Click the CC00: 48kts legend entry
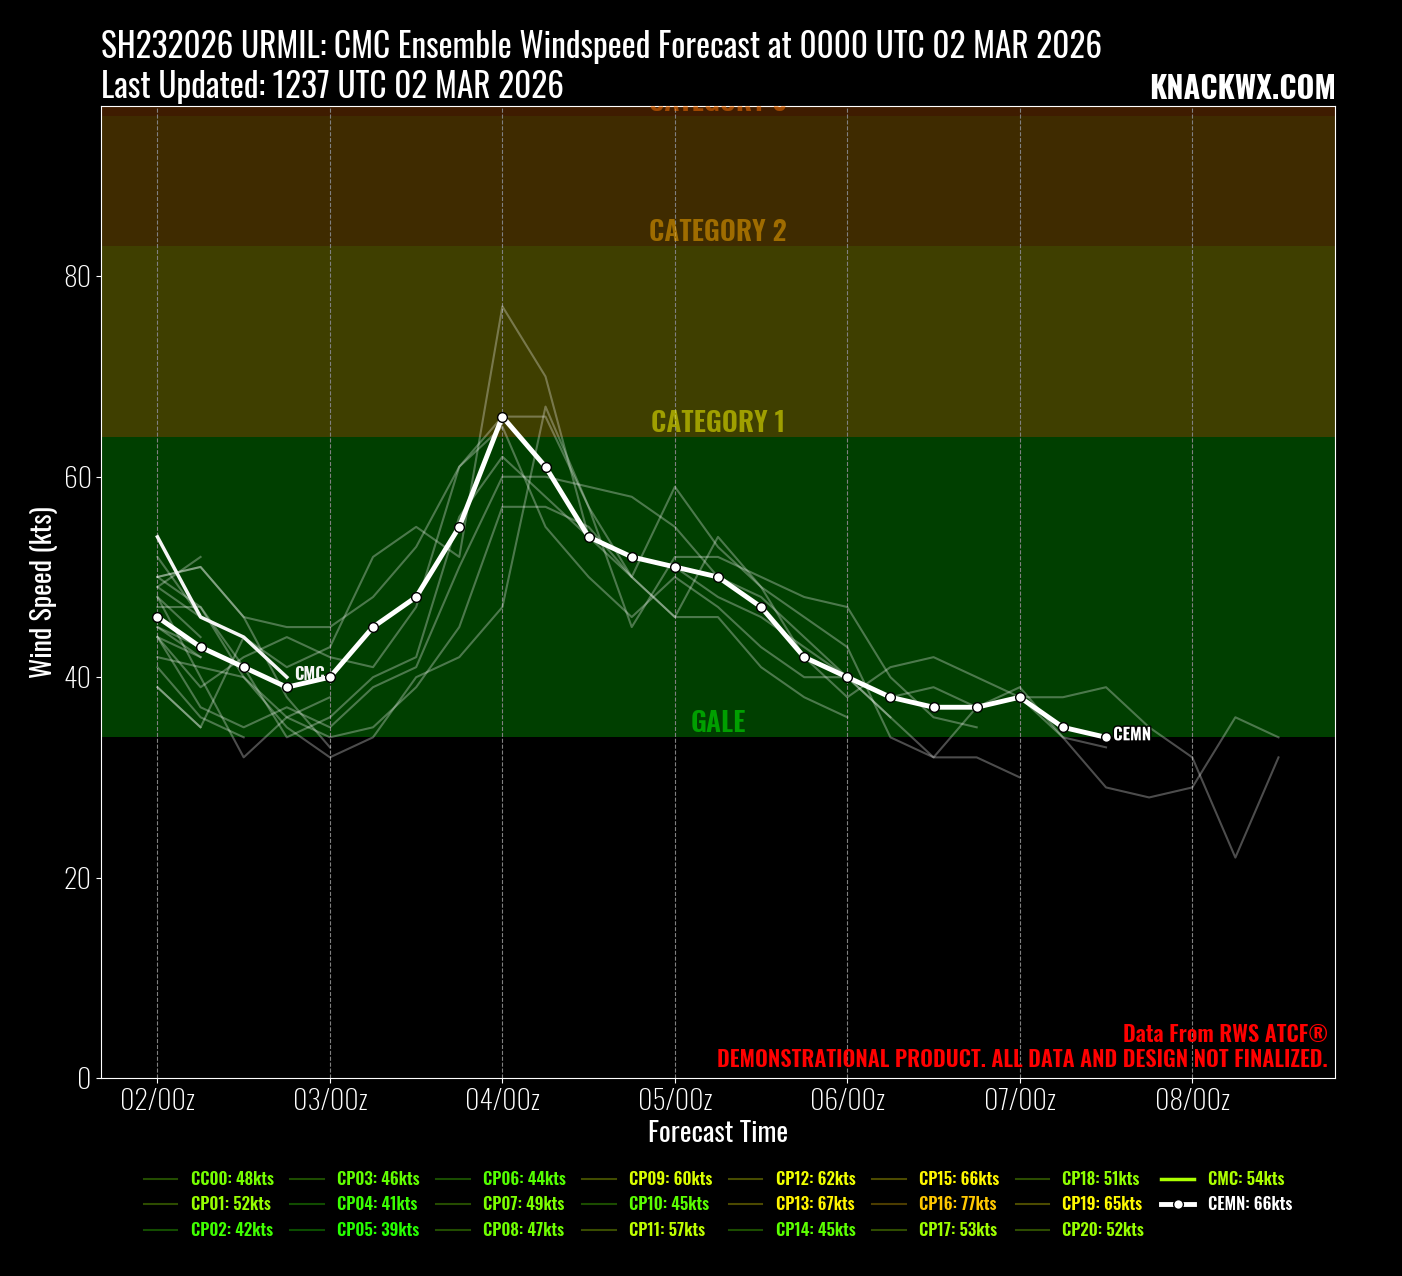The width and height of the screenshot is (1402, 1276). point(232,1179)
